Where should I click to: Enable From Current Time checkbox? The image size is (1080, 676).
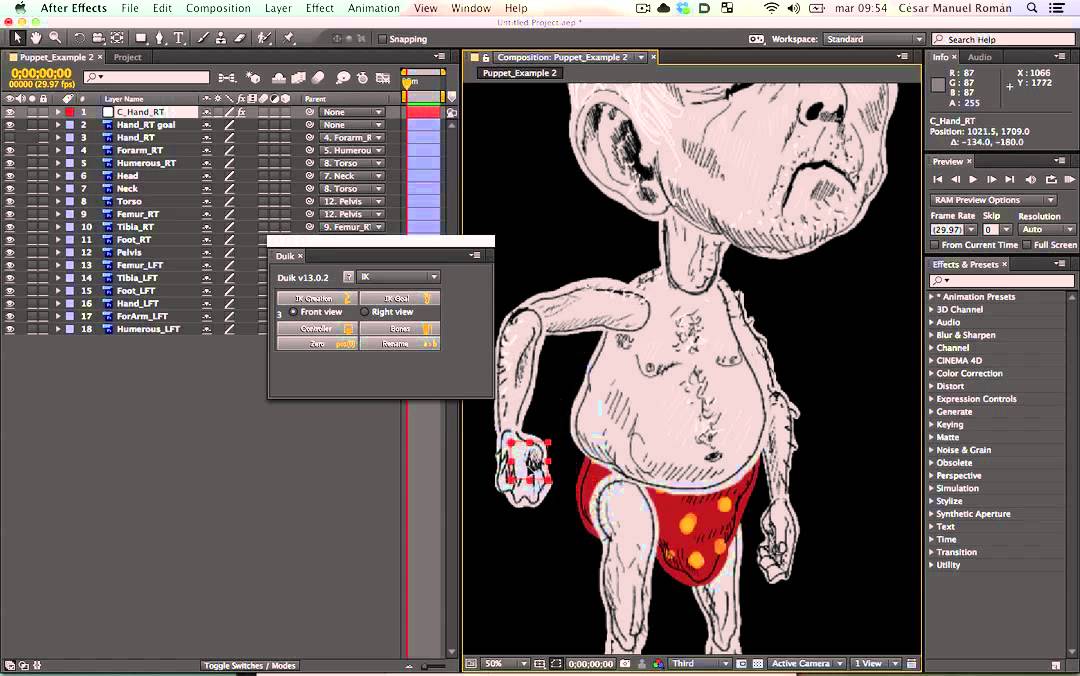(x=935, y=245)
